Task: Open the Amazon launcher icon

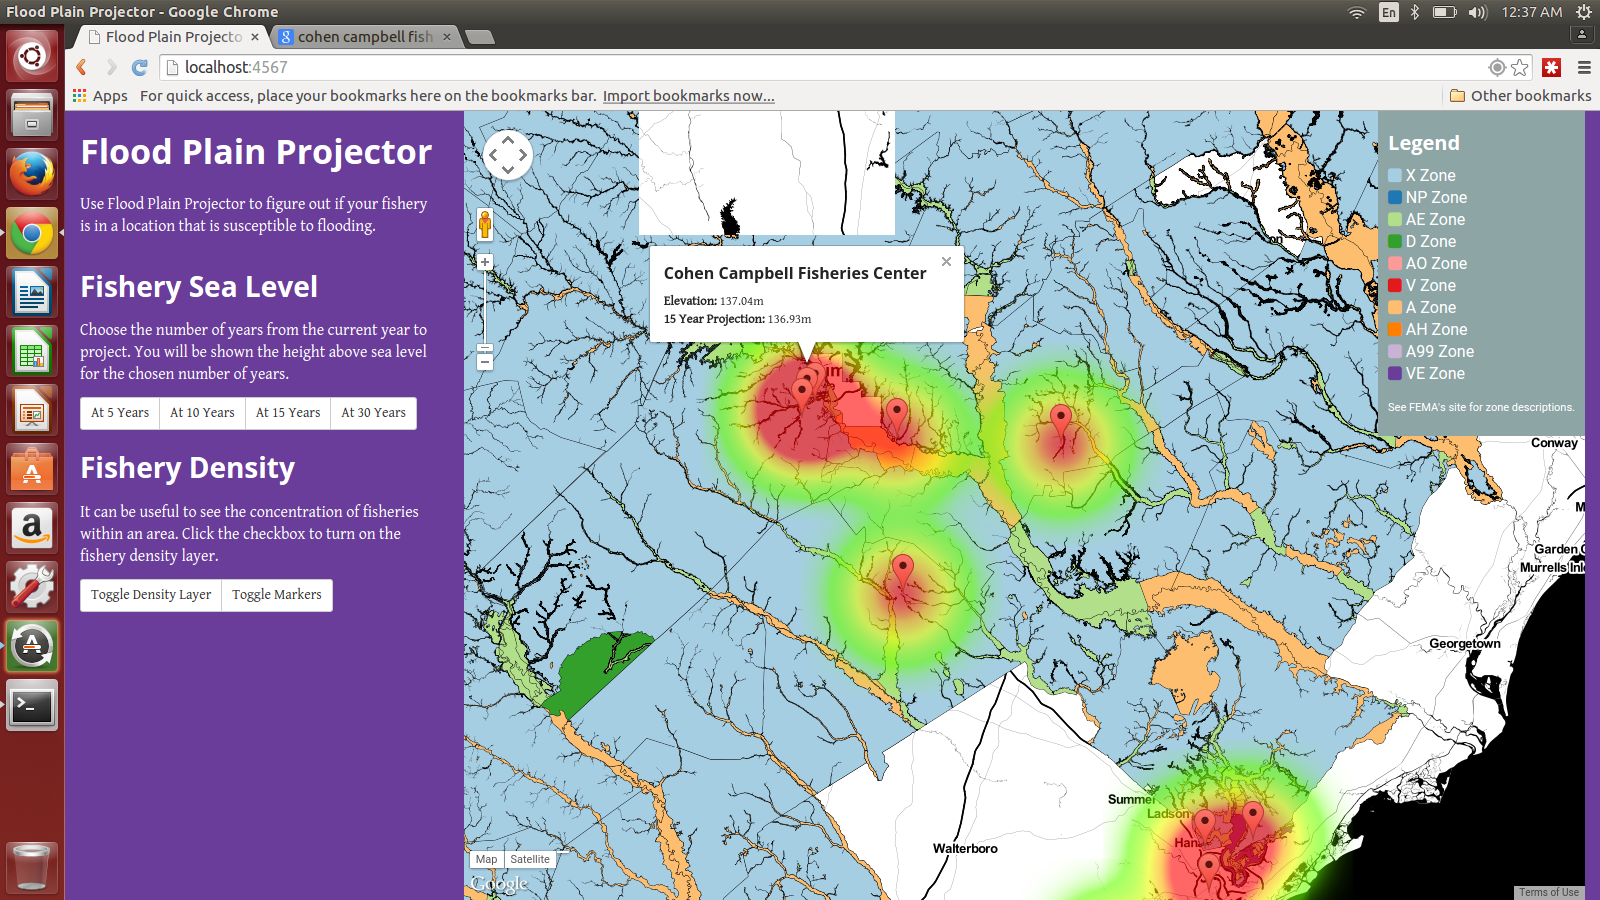Action: 32,528
